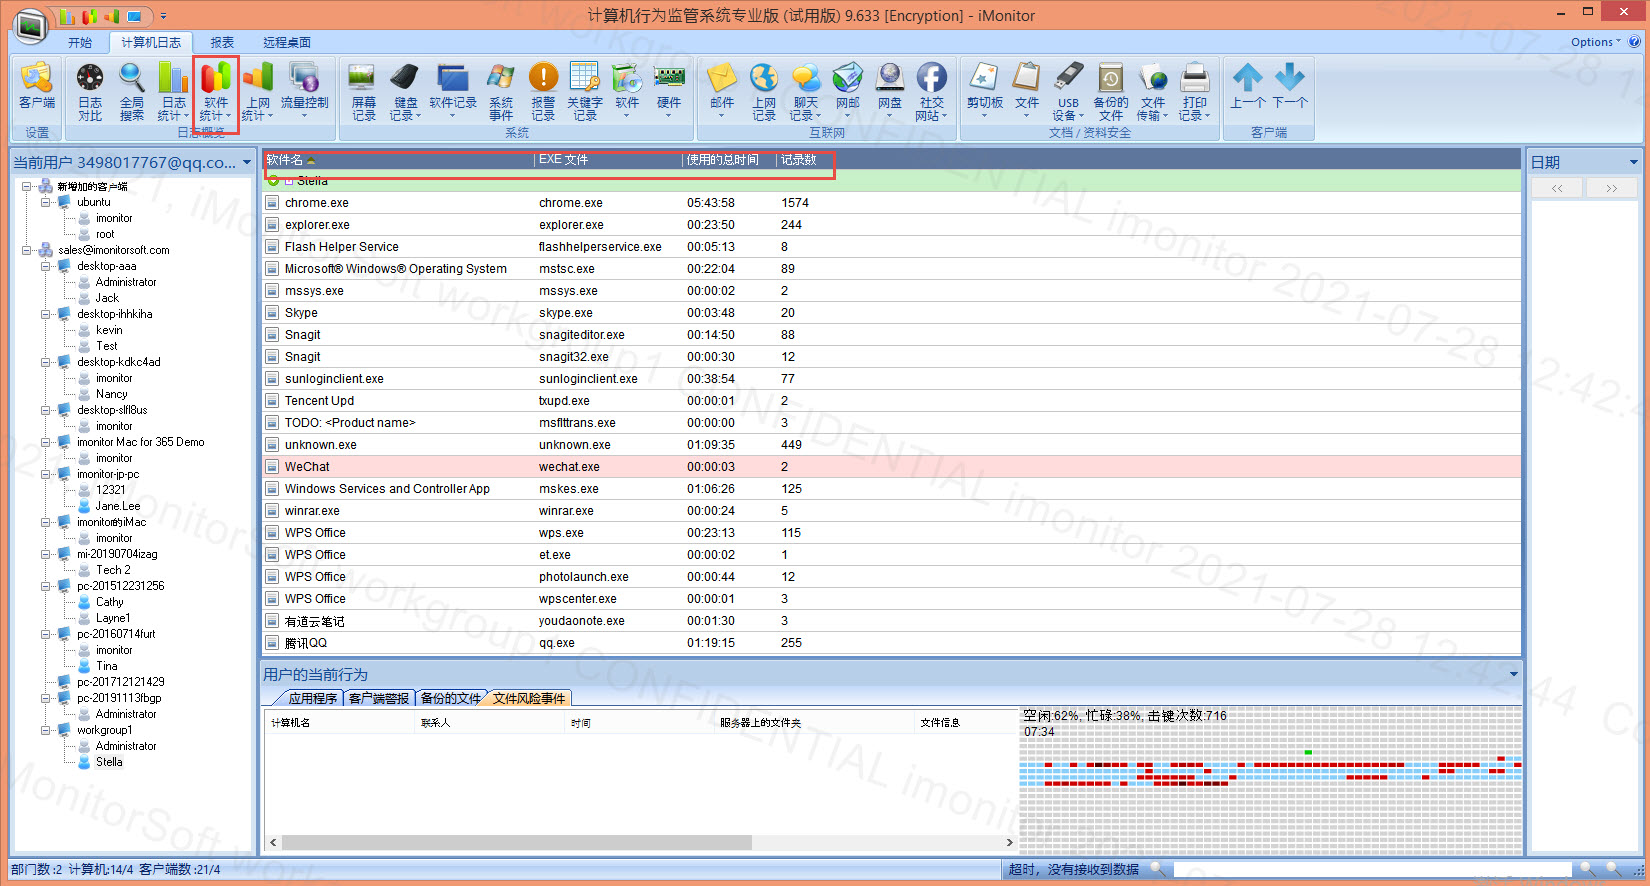
Task: Collapse the ubuntu computer node
Action: click(46, 202)
